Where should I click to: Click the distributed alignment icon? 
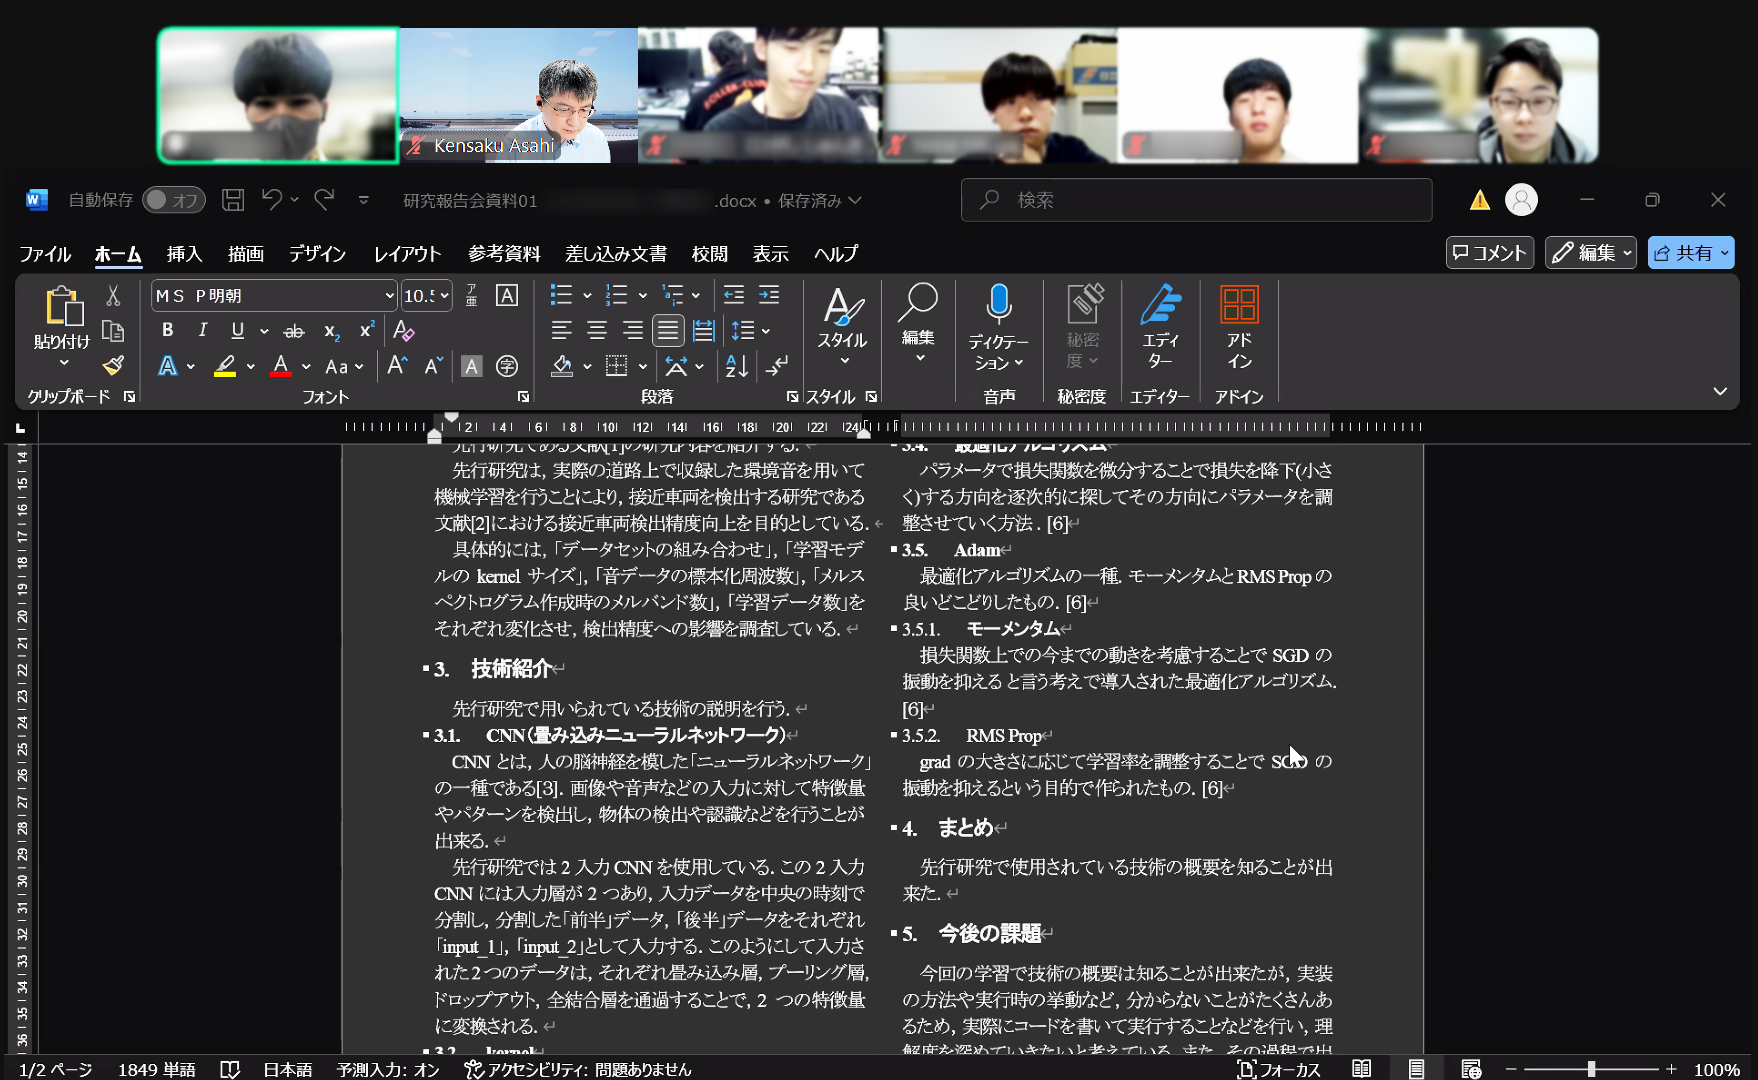coord(704,331)
